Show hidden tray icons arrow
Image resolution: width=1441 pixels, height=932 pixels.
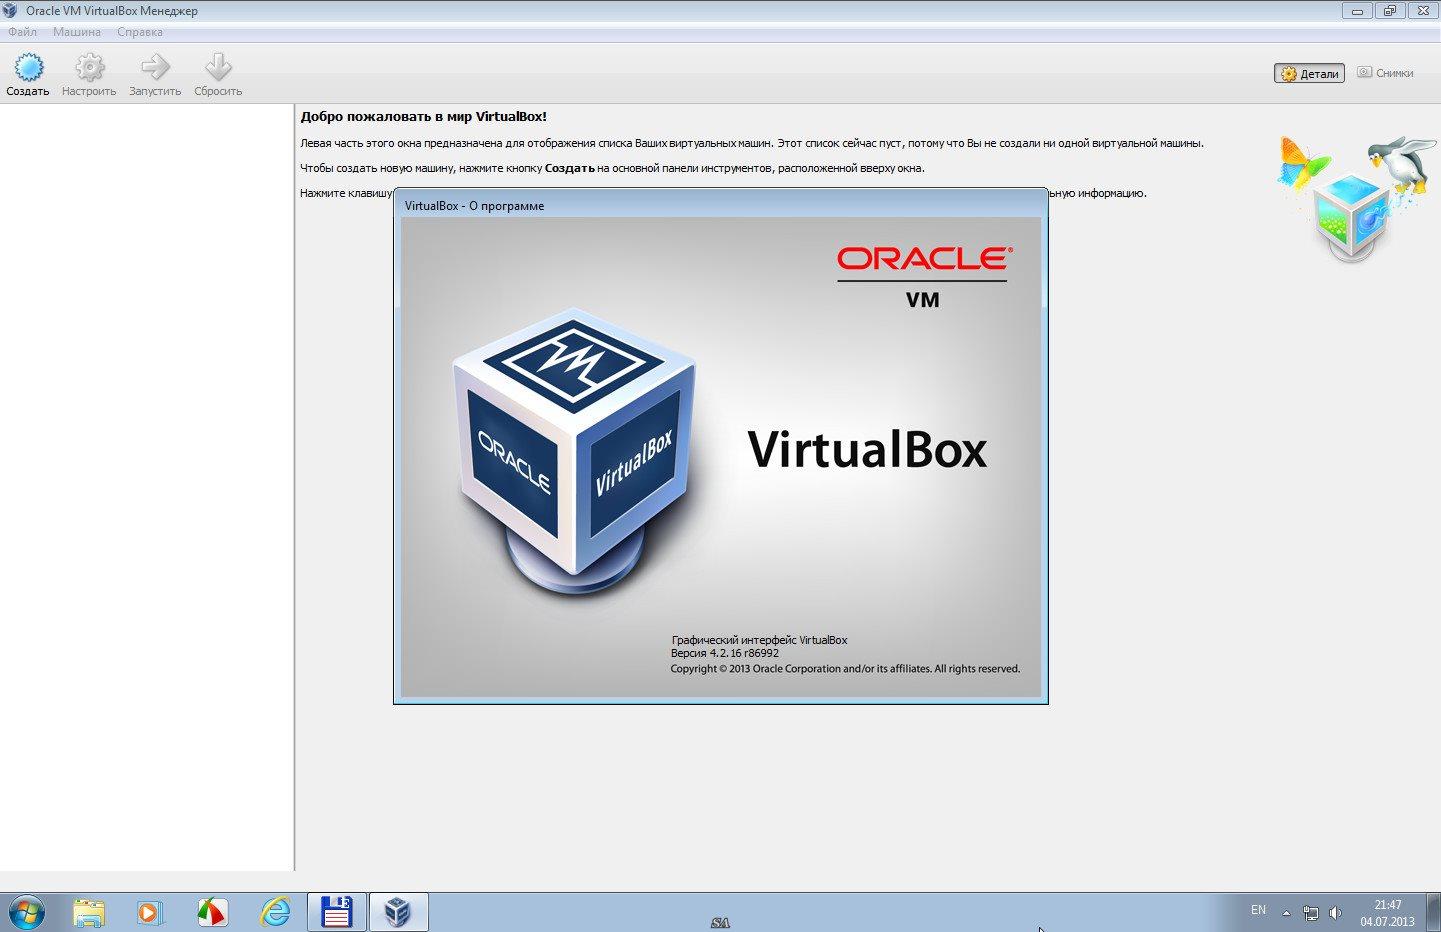click(1286, 913)
